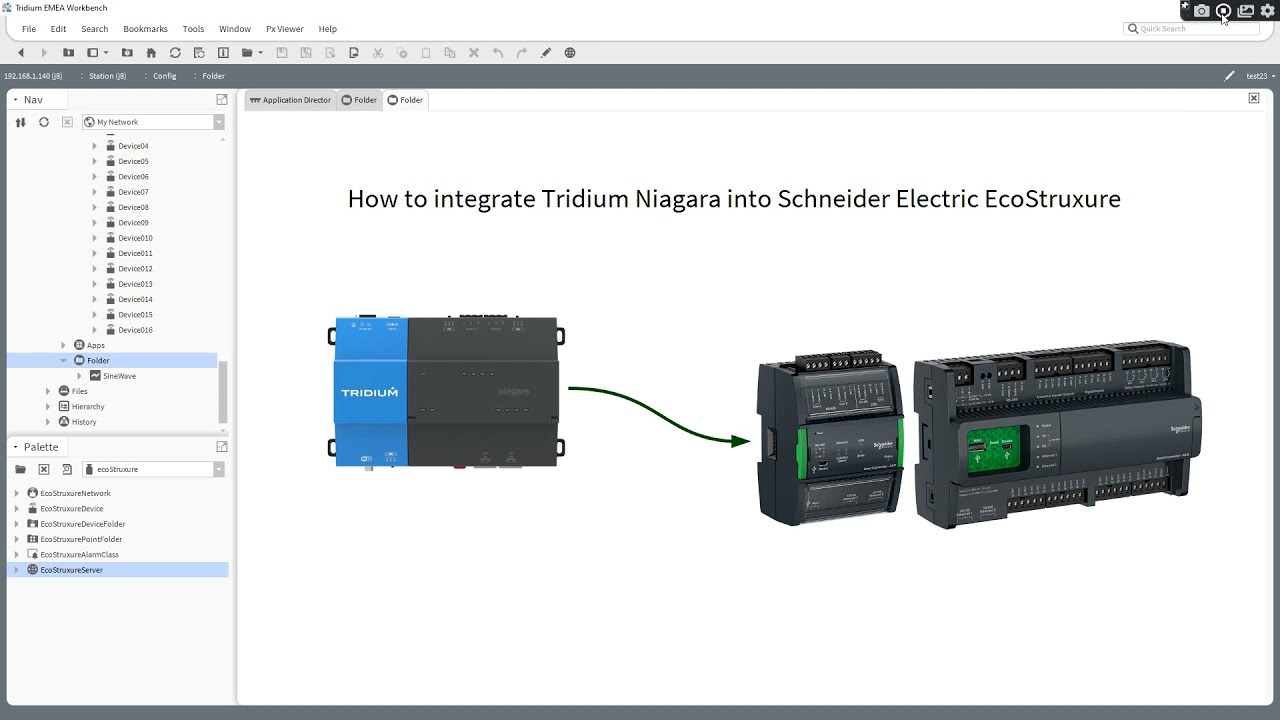Open the File menu
1280x720 pixels.
pyautogui.click(x=29, y=29)
